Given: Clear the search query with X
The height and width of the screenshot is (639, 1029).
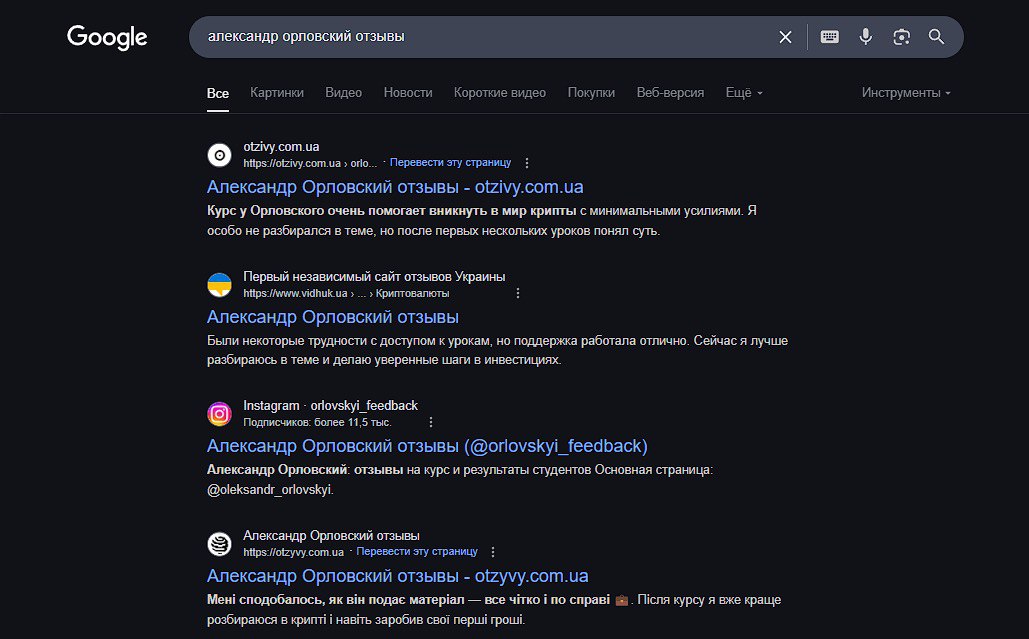Looking at the screenshot, I should (x=785, y=37).
